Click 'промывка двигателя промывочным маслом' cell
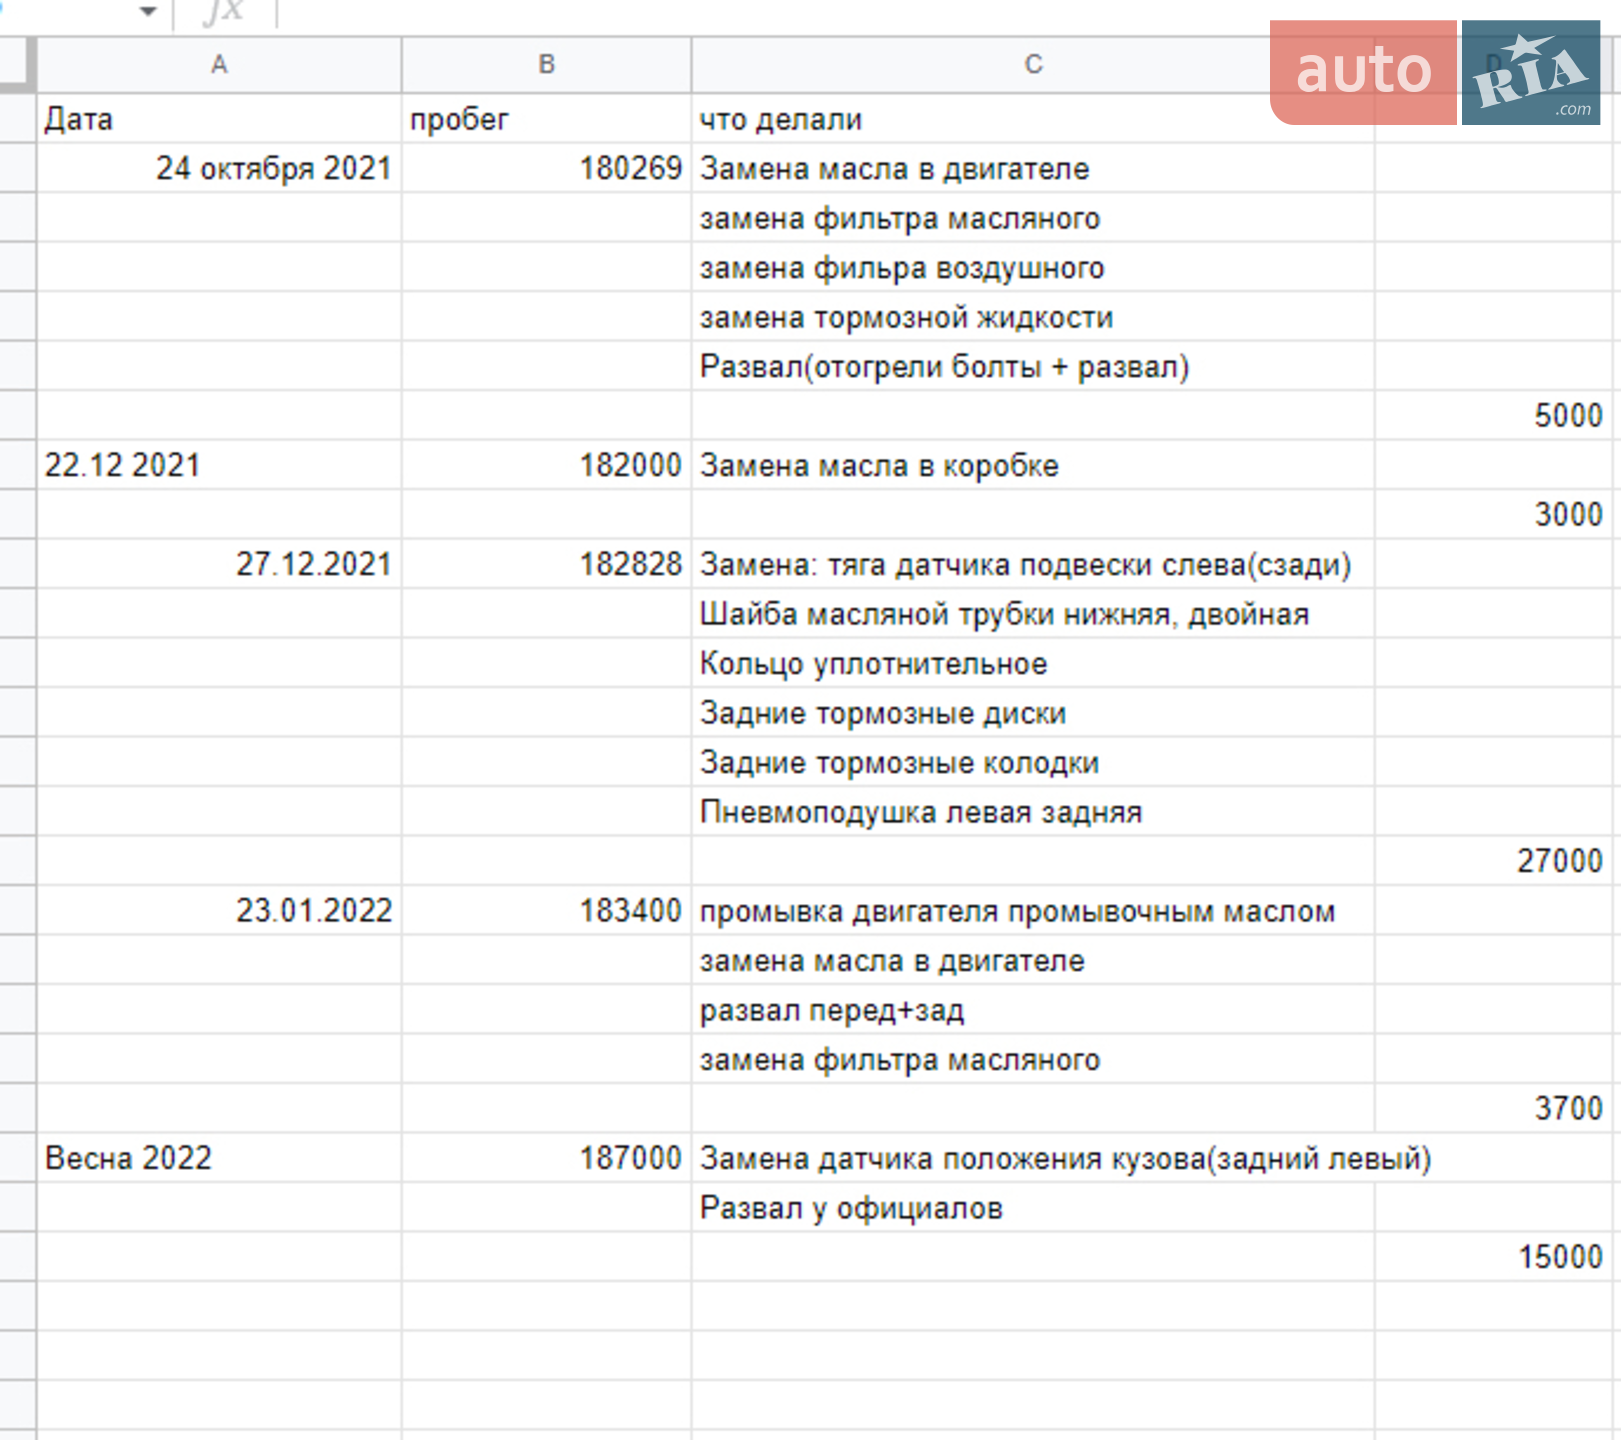1621x1440 pixels. click(x=1033, y=910)
